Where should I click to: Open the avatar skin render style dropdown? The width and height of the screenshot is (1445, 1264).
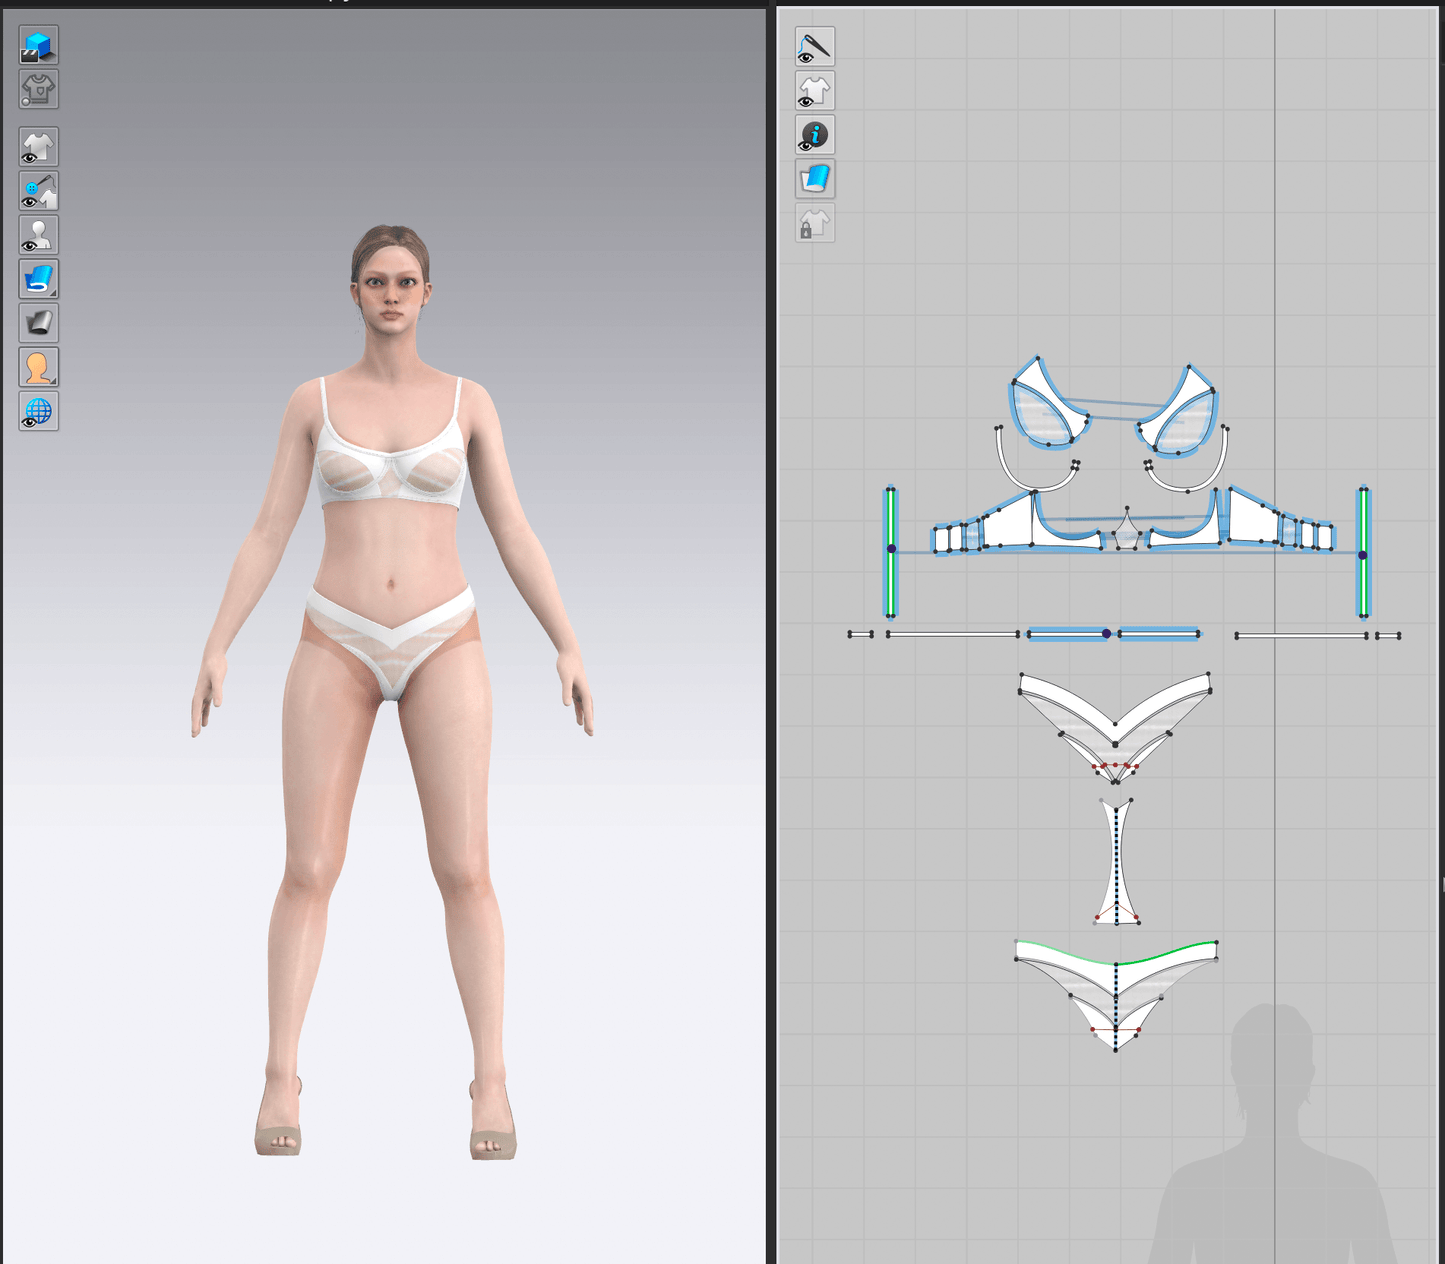pyautogui.click(x=39, y=367)
